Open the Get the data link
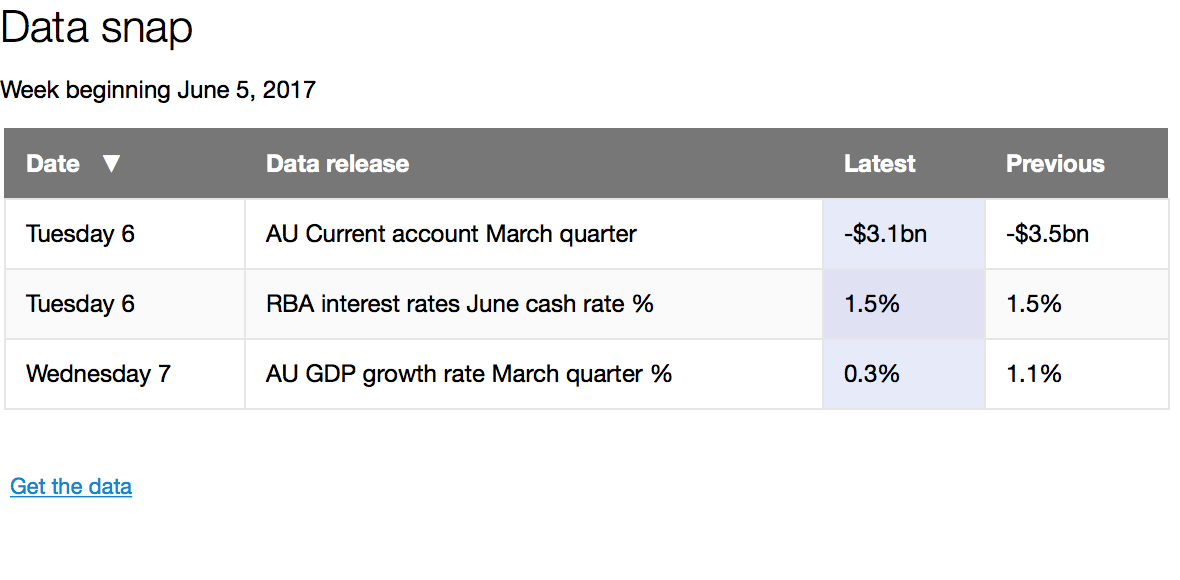Viewport: 1180px width, 580px height. 70,486
